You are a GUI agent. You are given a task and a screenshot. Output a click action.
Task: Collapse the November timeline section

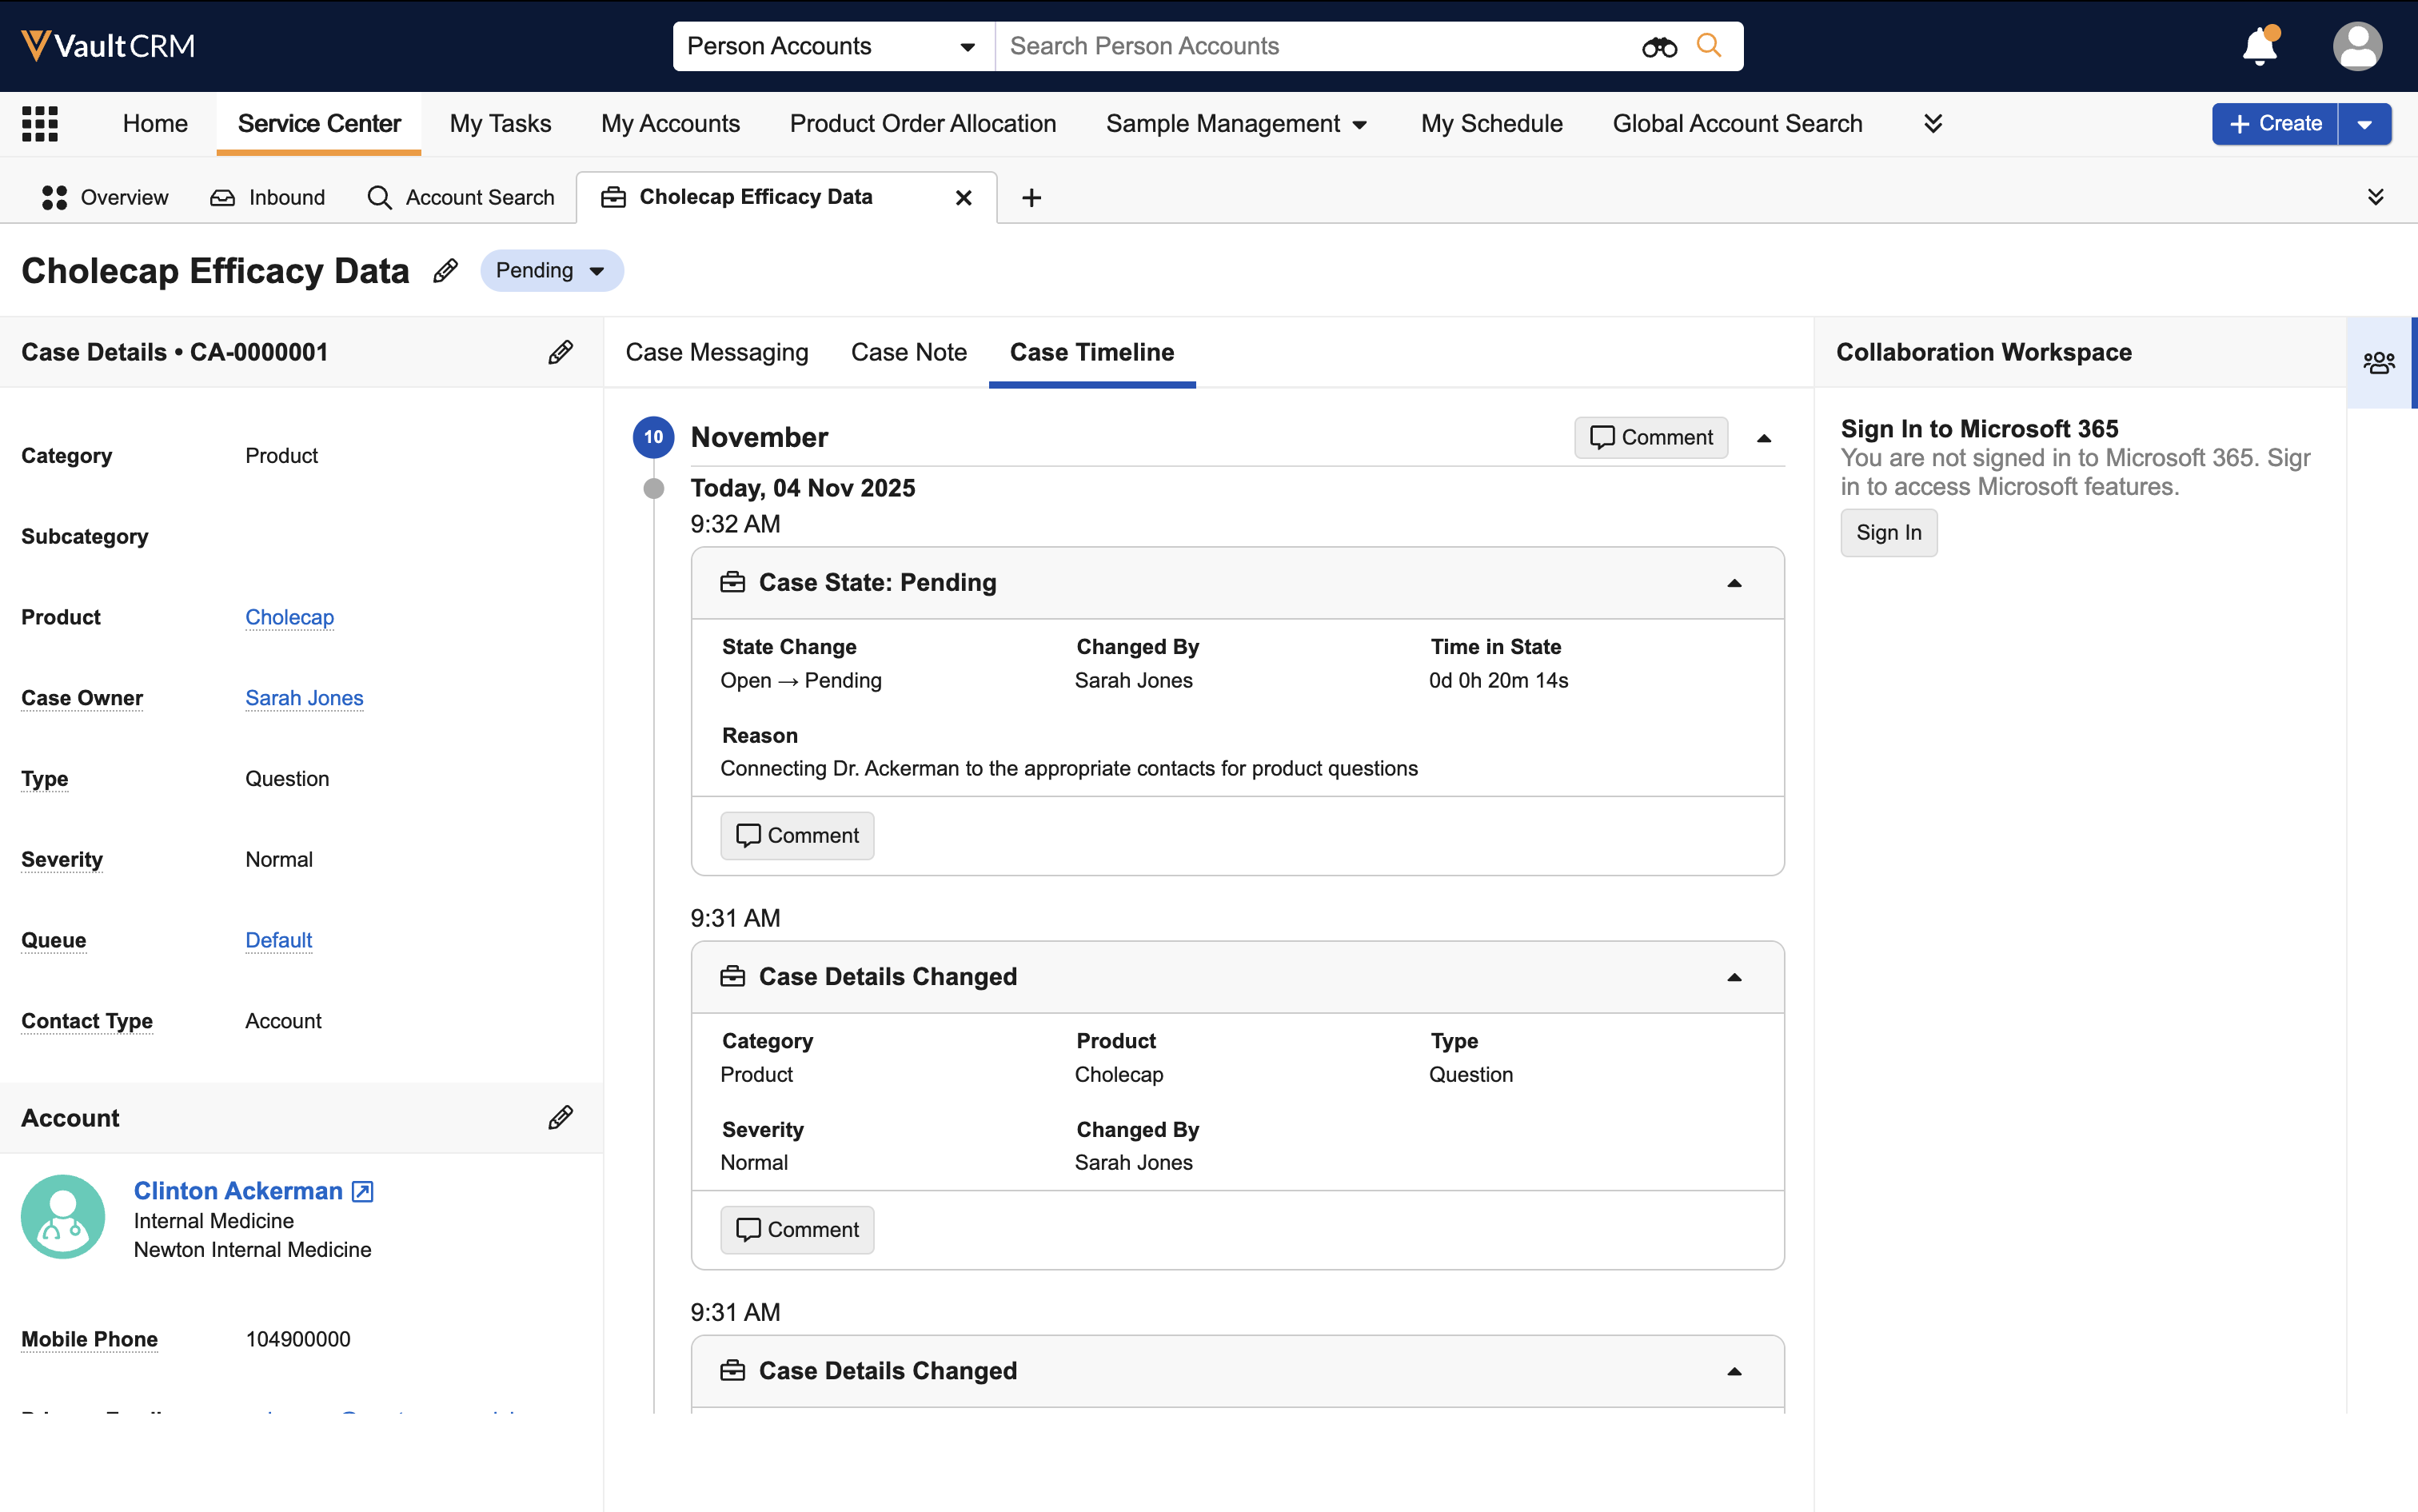click(1764, 438)
